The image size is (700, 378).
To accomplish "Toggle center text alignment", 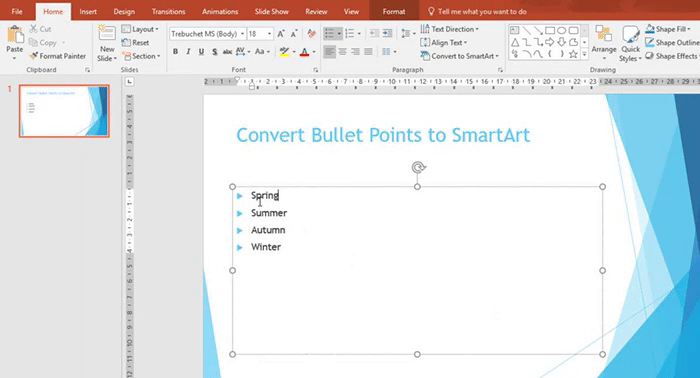I will [x=342, y=52].
